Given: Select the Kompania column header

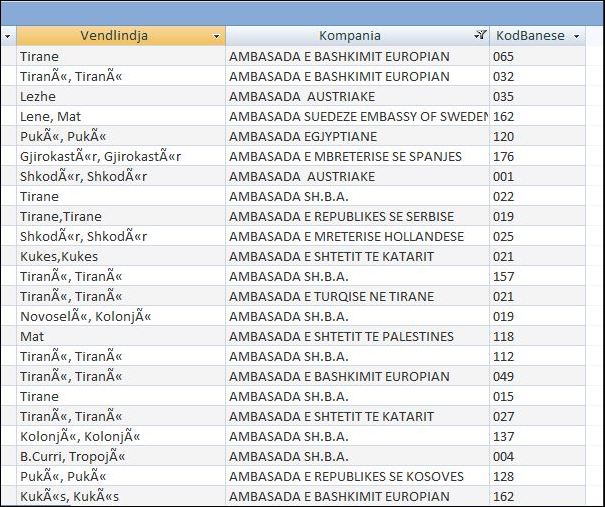Looking at the screenshot, I should click(349, 36).
